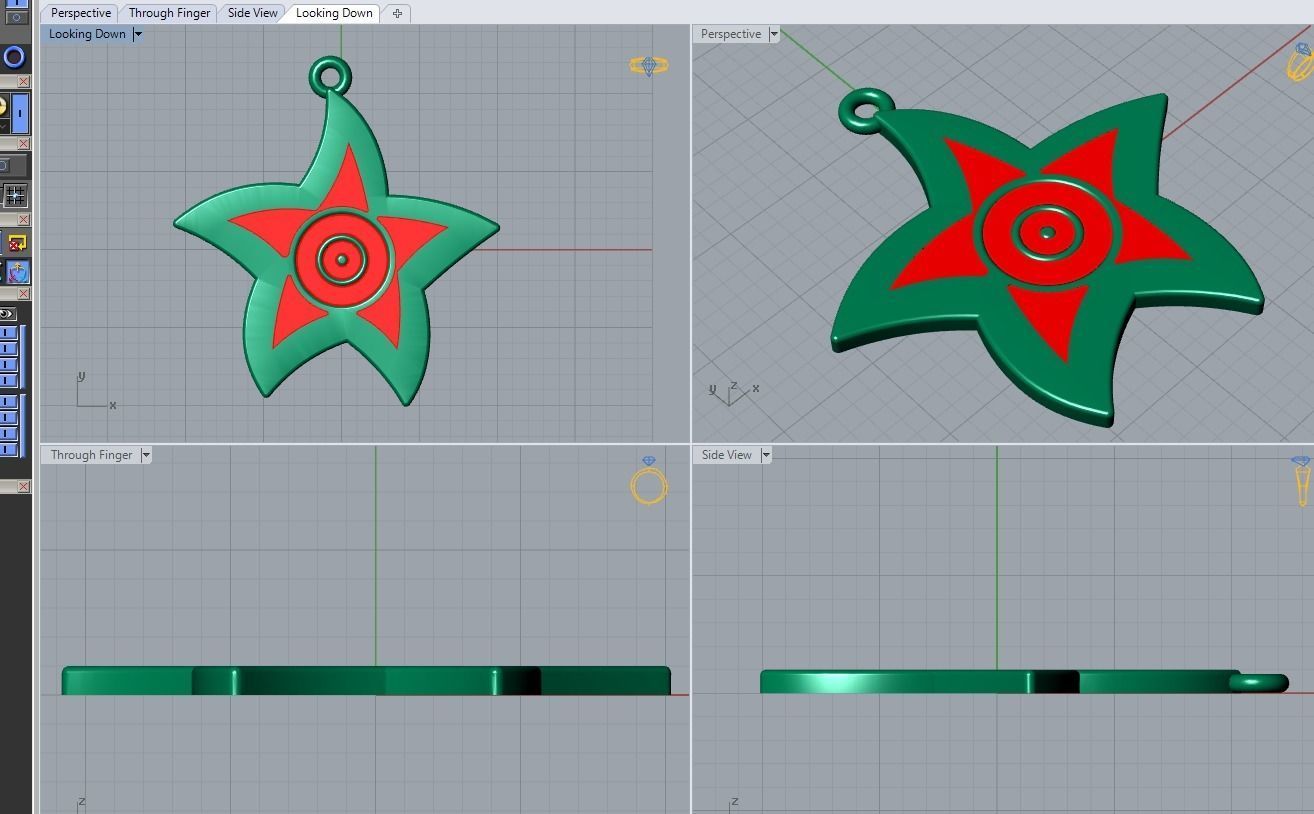Click the ring icon in Through Finger viewport

click(x=649, y=481)
